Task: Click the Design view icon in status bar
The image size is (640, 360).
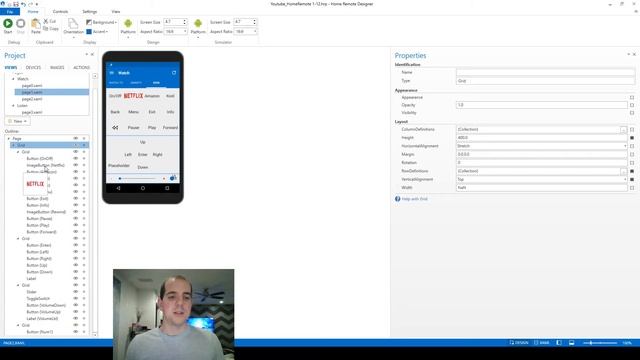Action: (x=512, y=343)
